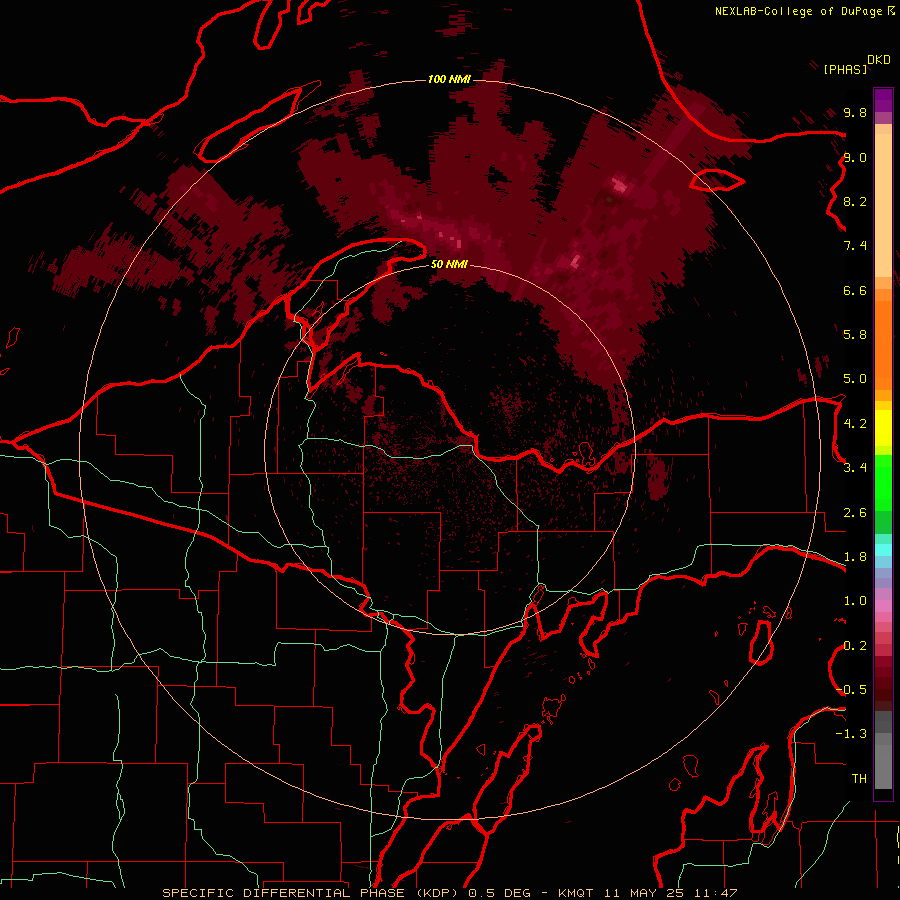This screenshot has height=900, width=900.
Task: Click the 4.2 scale value
Action: [855, 424]
